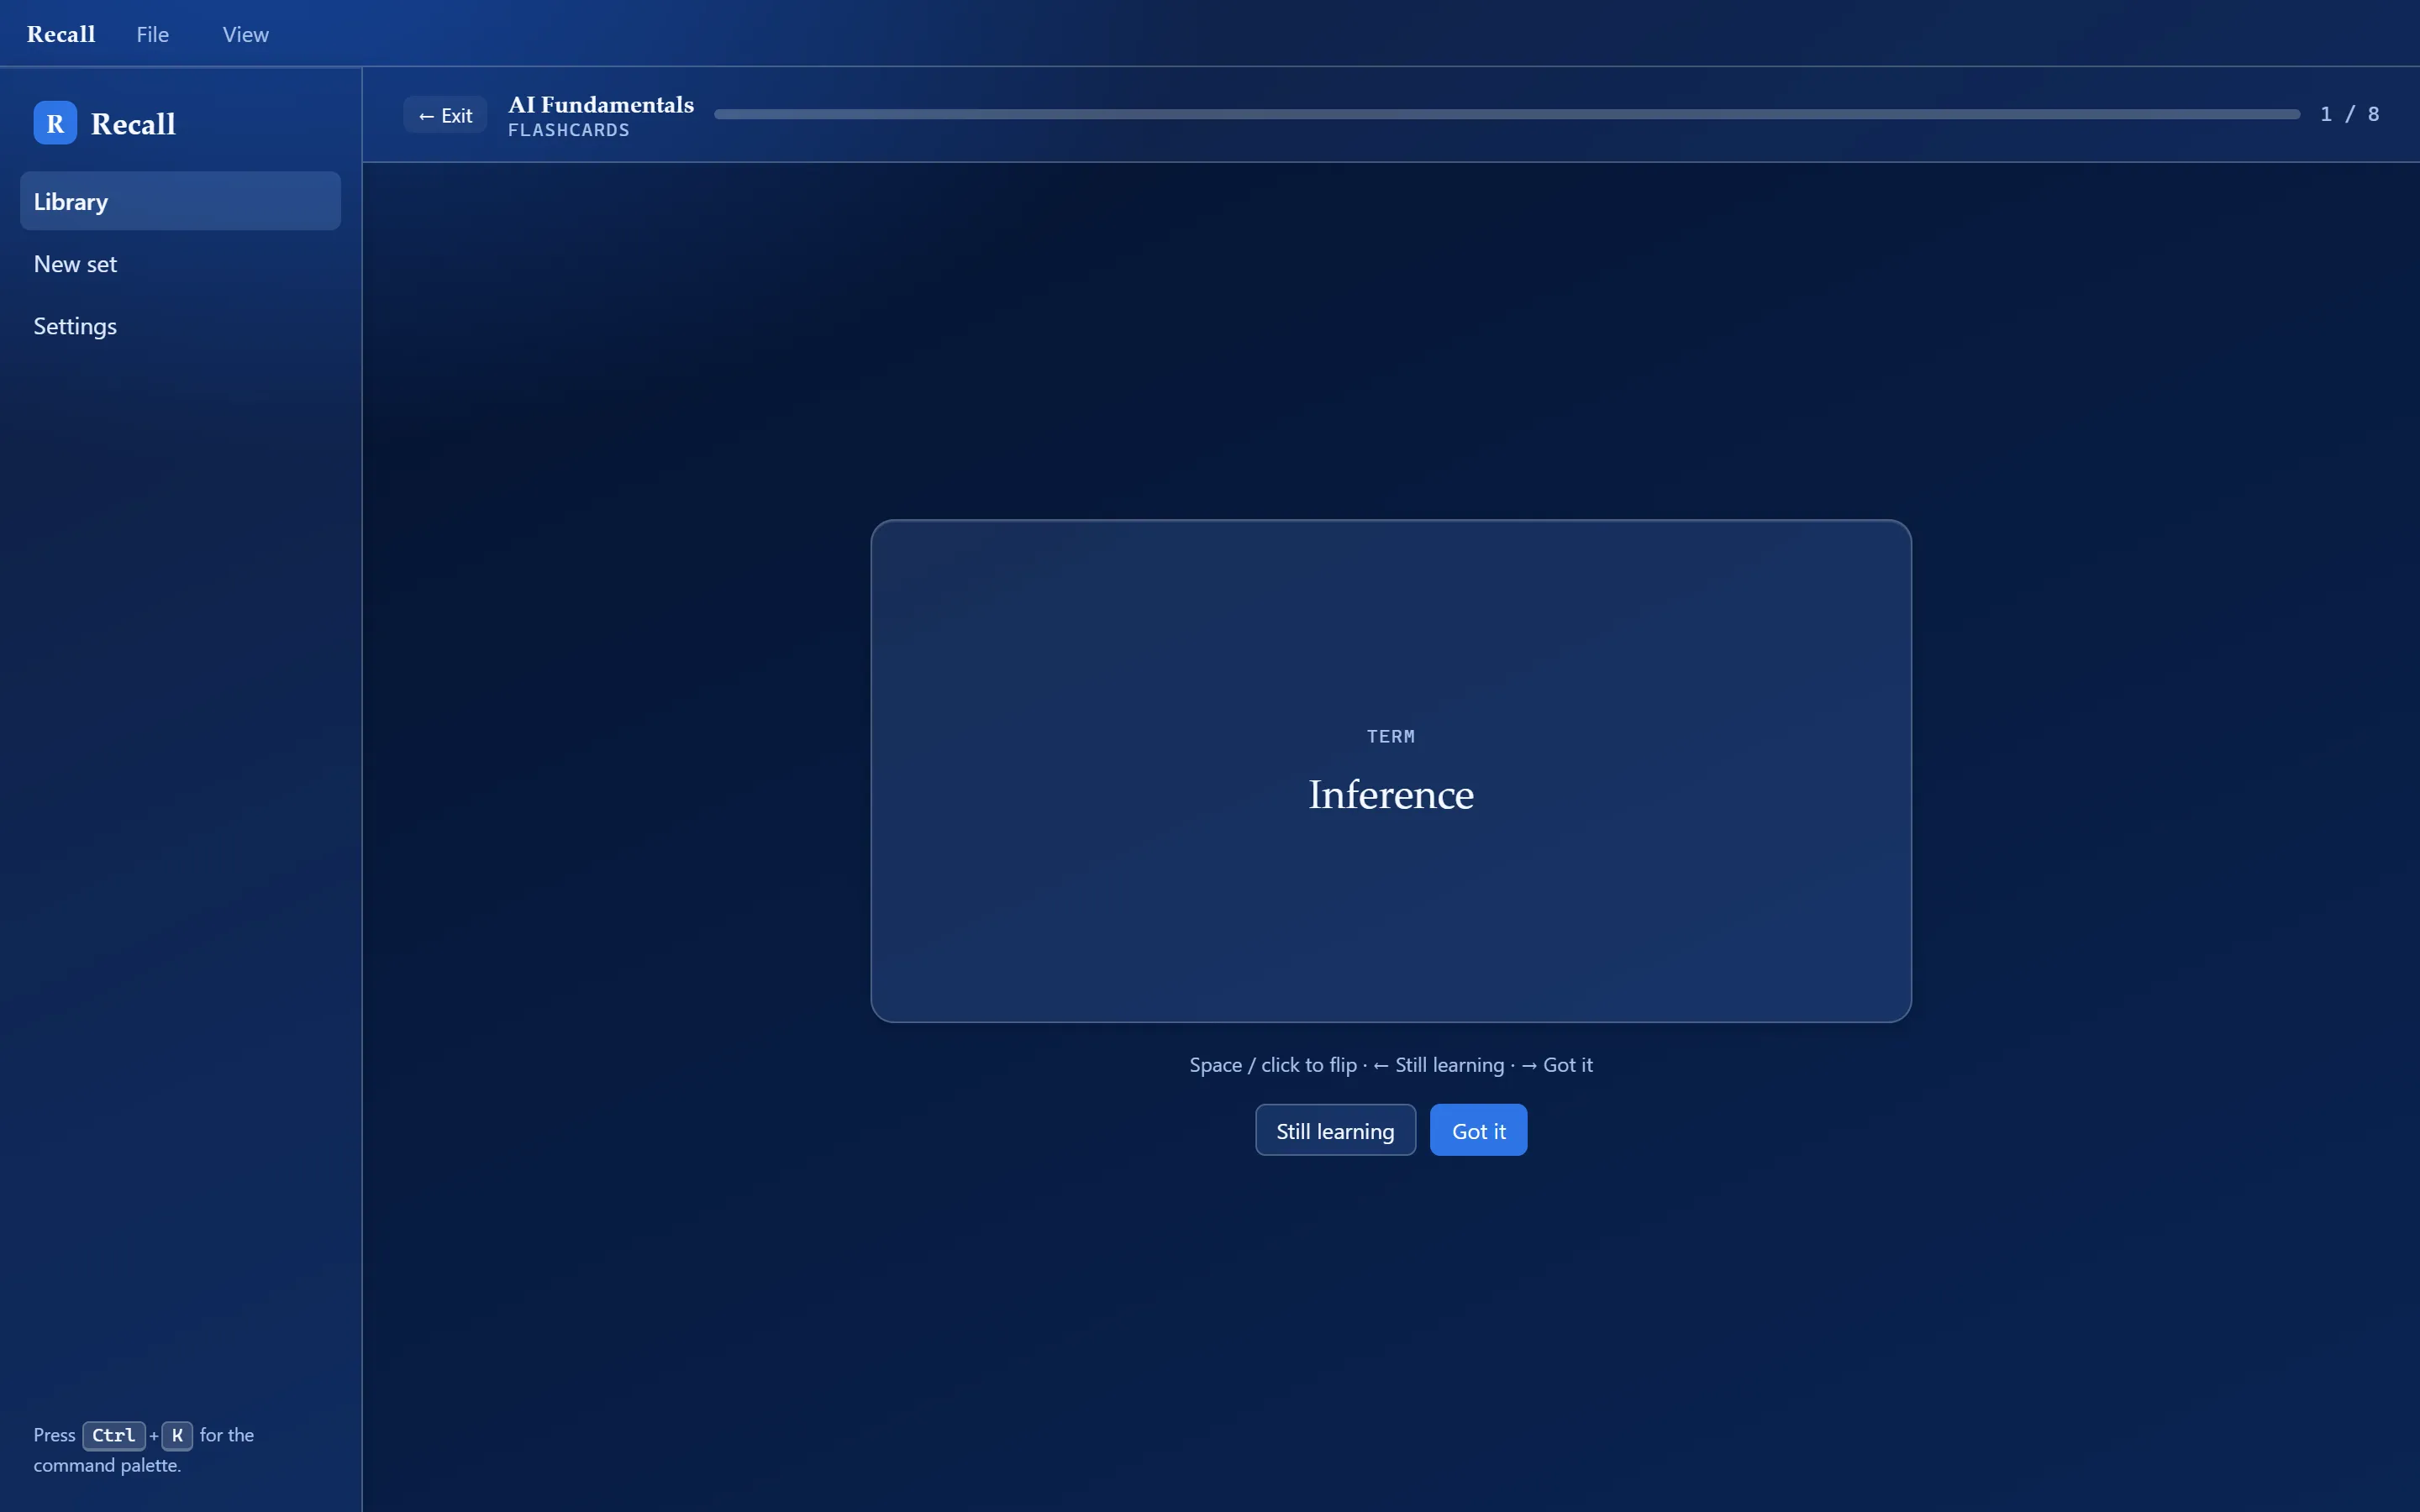2420x1512 pixels.
Task: Open Settings in the sidebar
Action: pos(180,326)
